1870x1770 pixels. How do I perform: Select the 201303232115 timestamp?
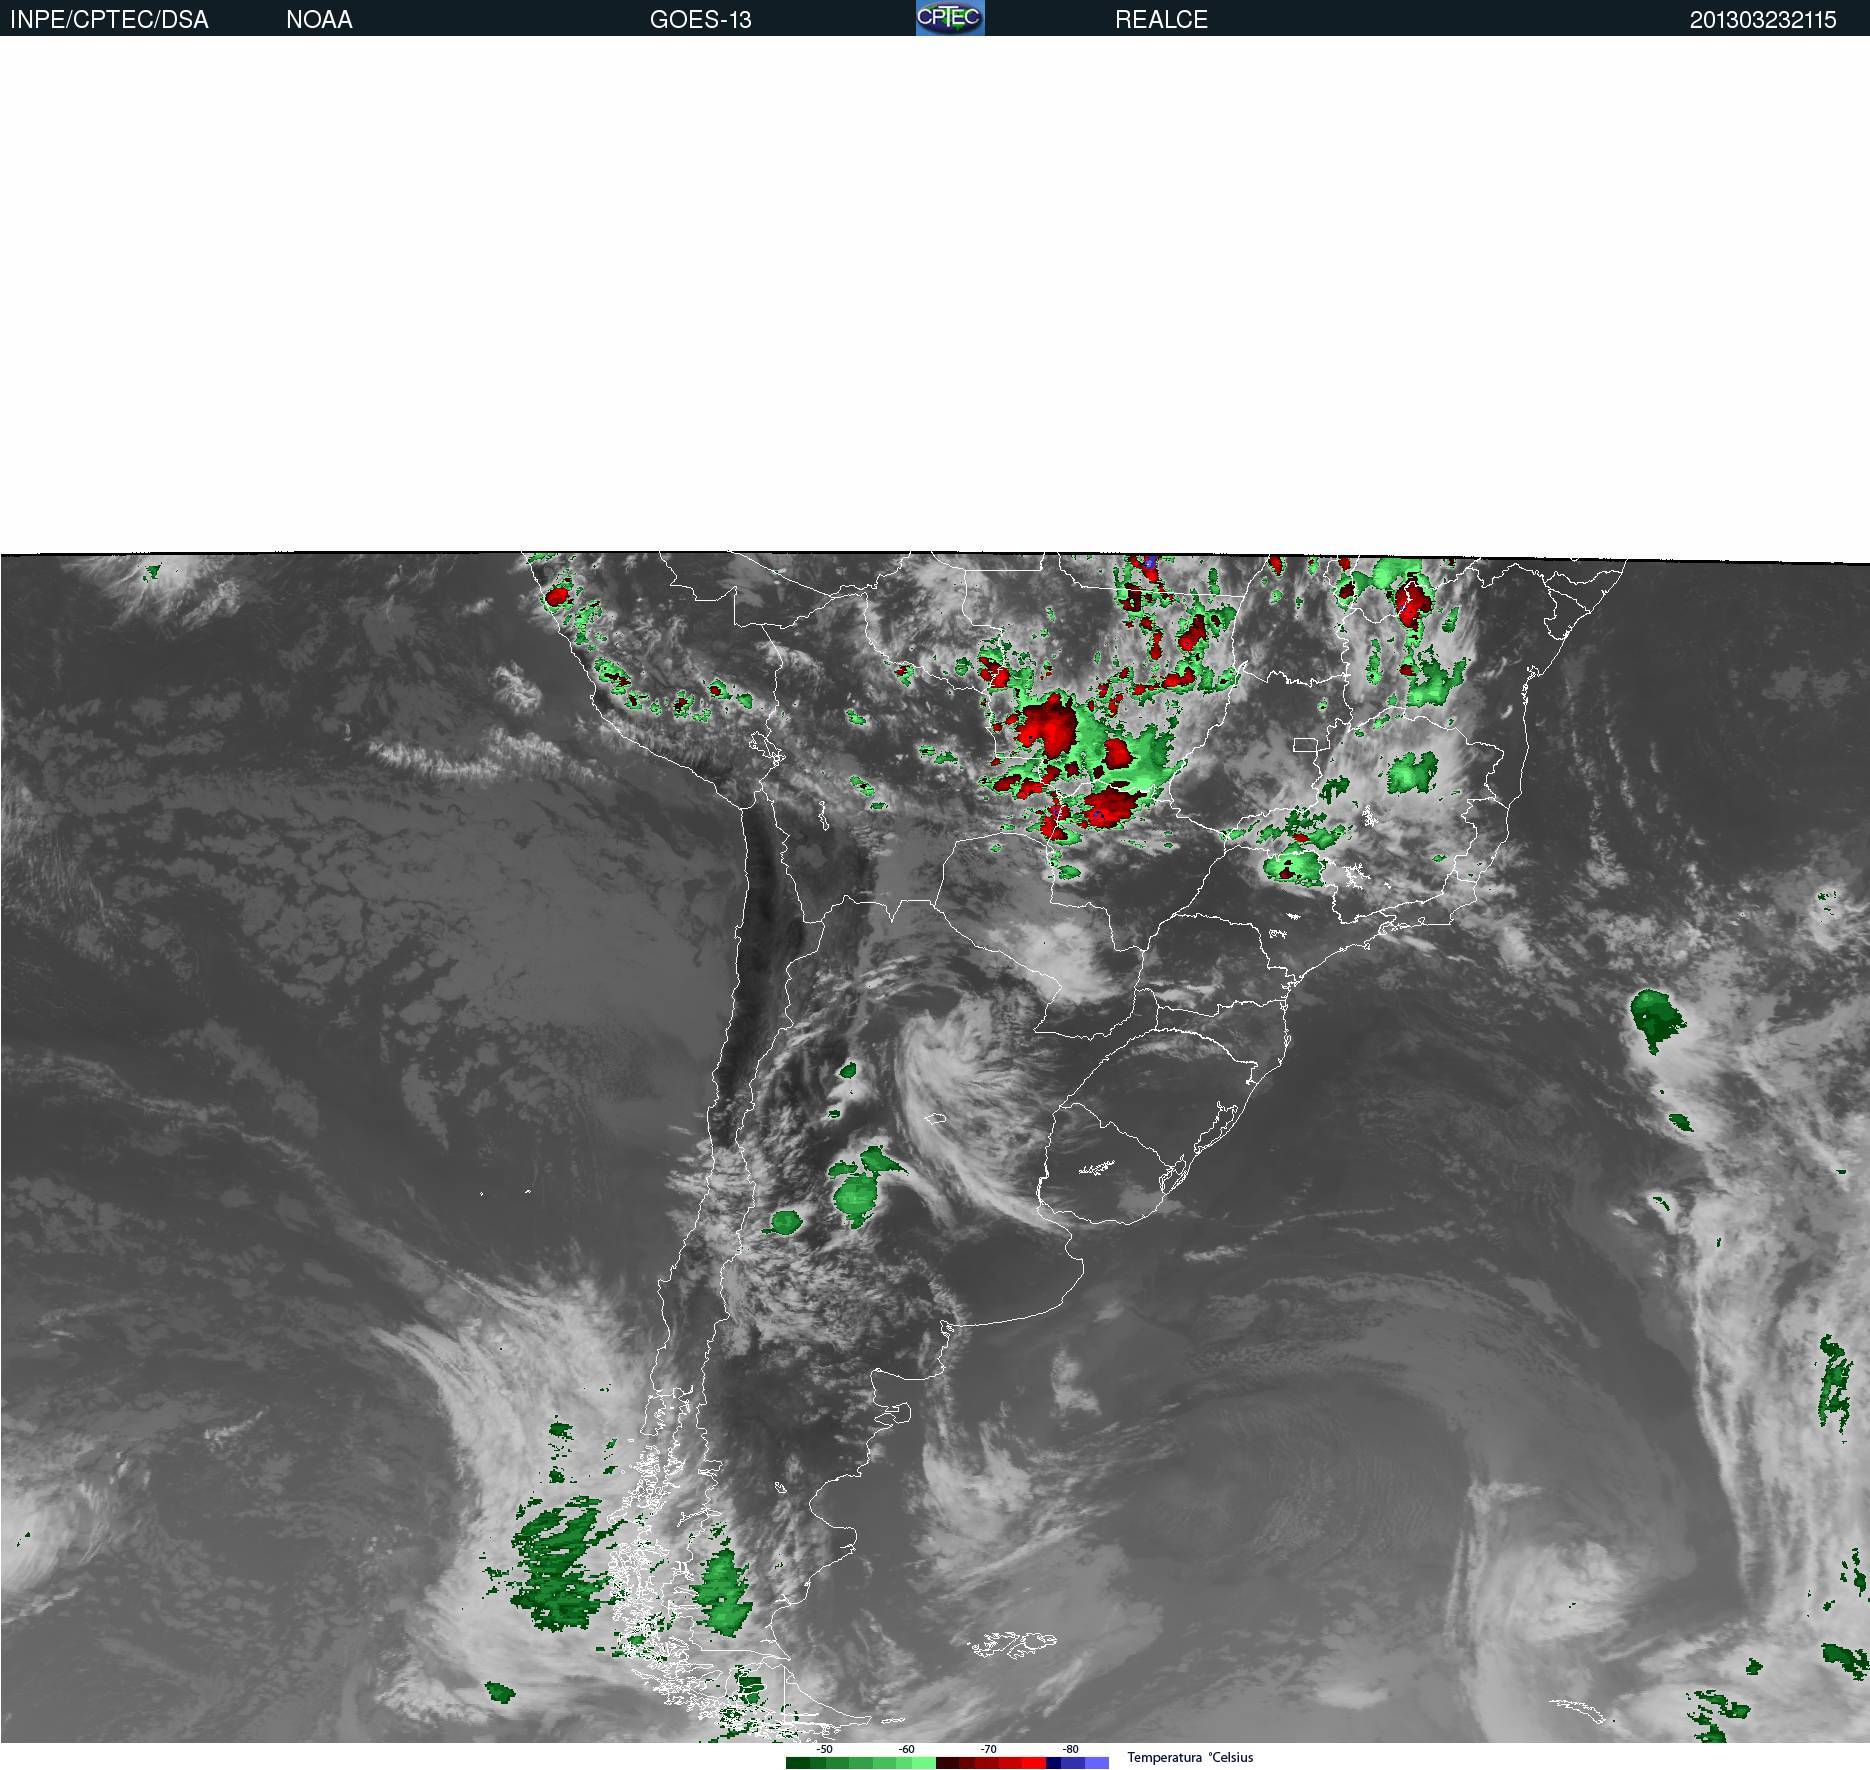[x=1762, y=20]
